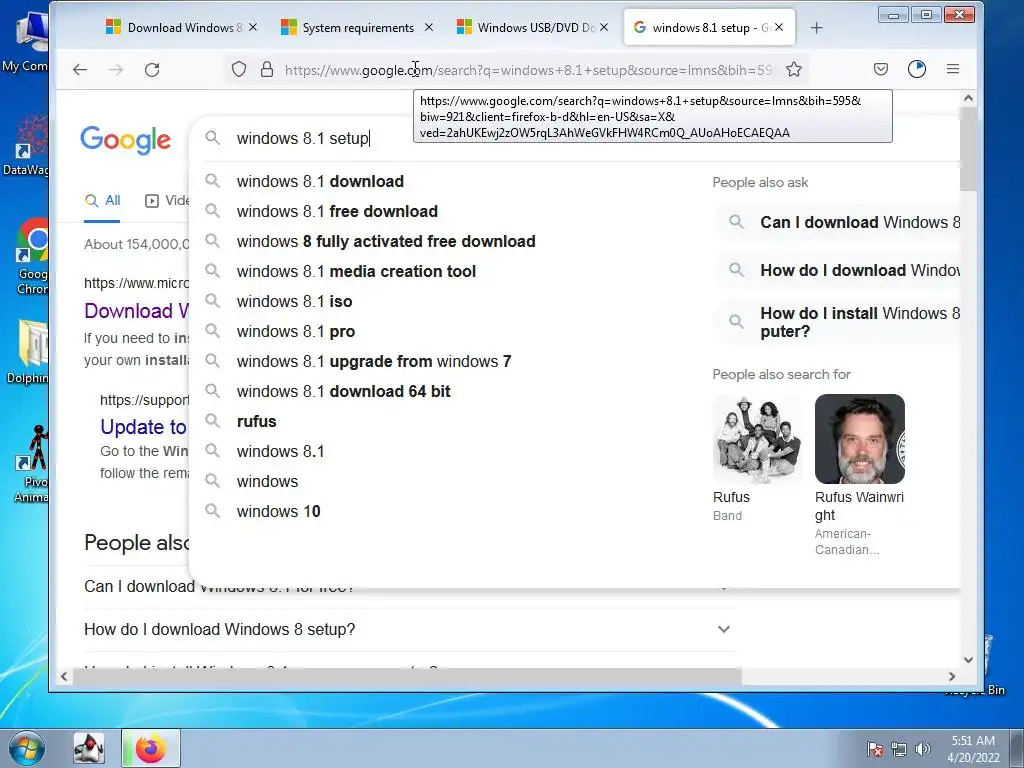
Task: Open the Firefox hamburger menu
Action: (x=953, y=69)
